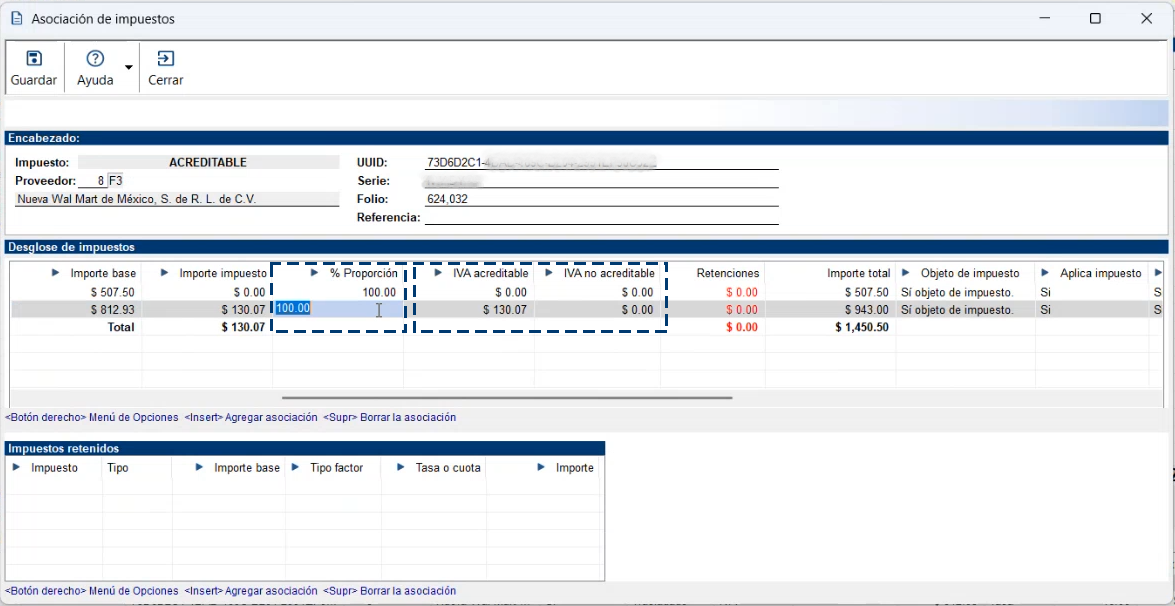Click the IVA acreditable column header

[x=489, y=273]
